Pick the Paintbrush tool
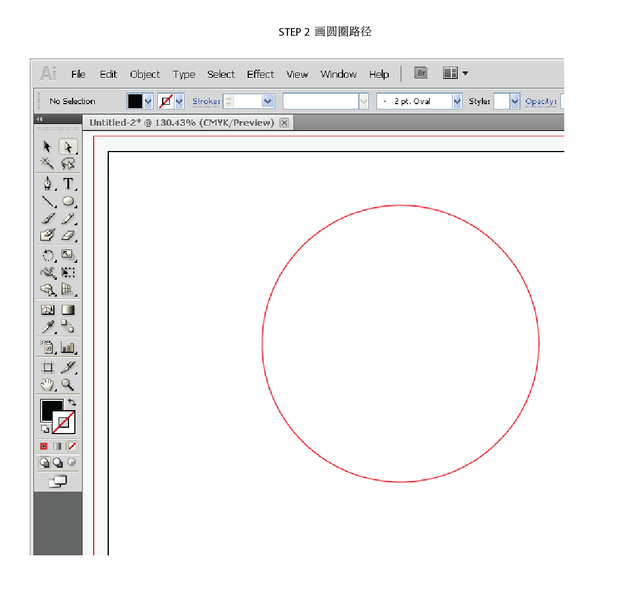 (48, 218)
